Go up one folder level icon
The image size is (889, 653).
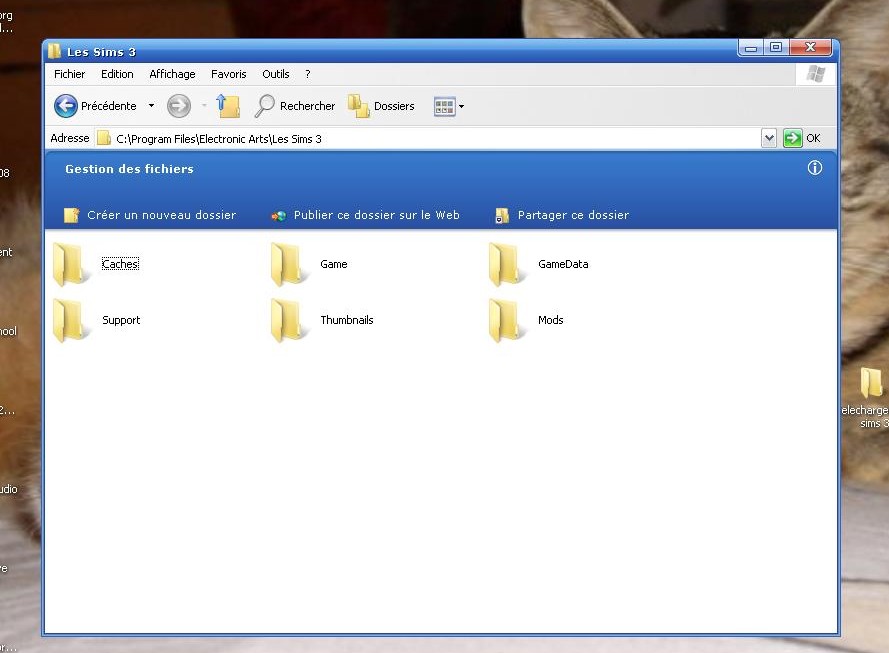(228, 106)
